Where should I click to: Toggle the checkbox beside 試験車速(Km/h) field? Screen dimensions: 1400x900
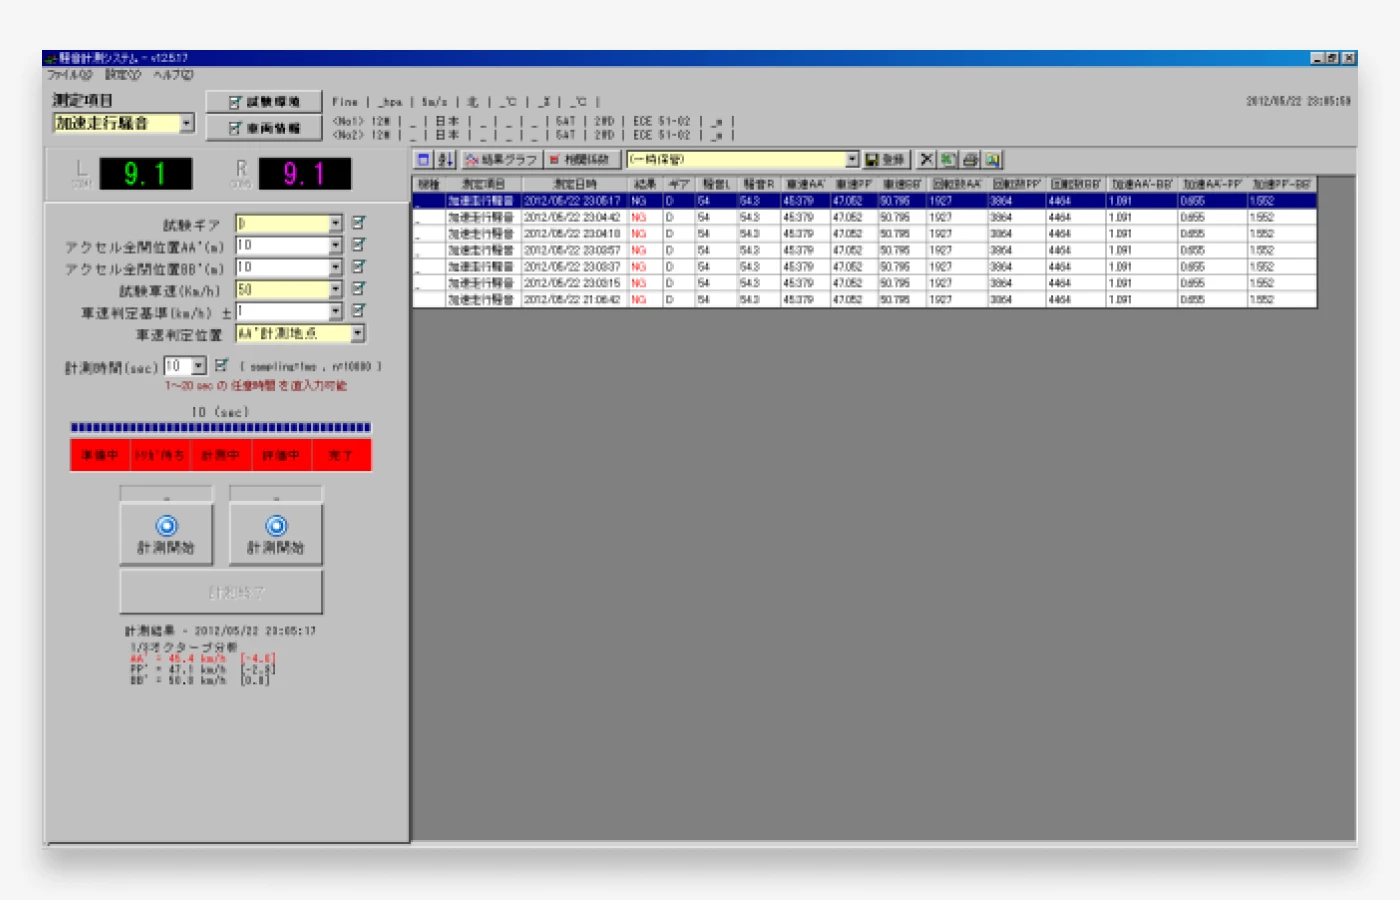(359, 289)
